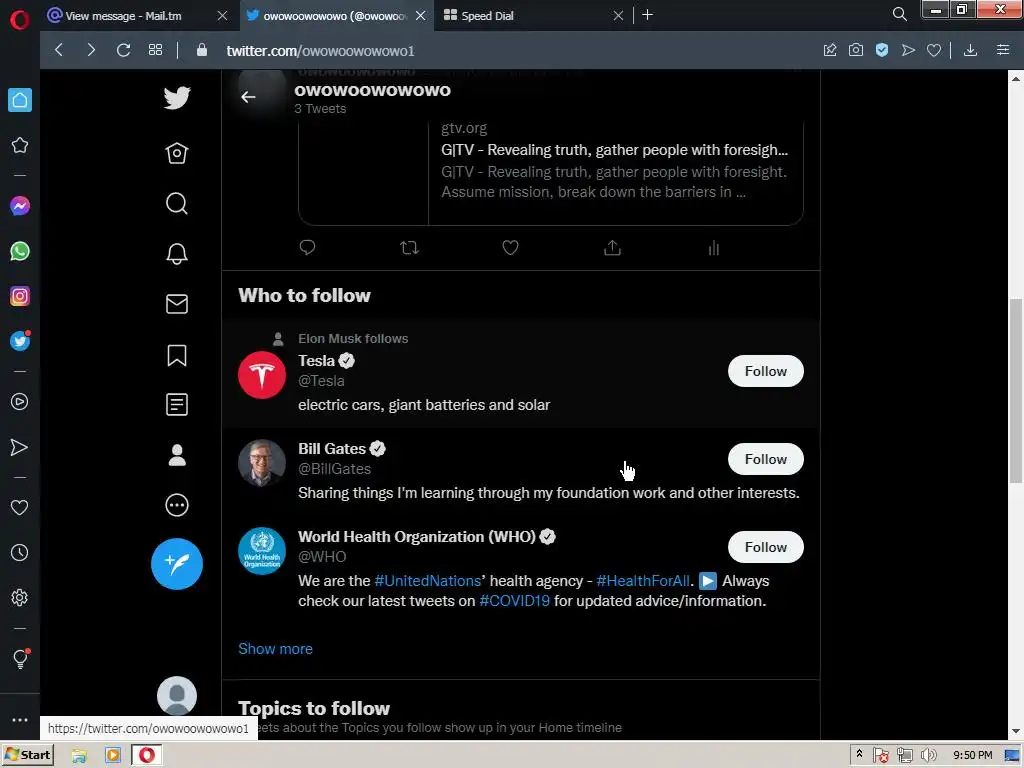Click the Twitter bird logo
This screenshot has height=768, width=1024.
click(177, 98)
